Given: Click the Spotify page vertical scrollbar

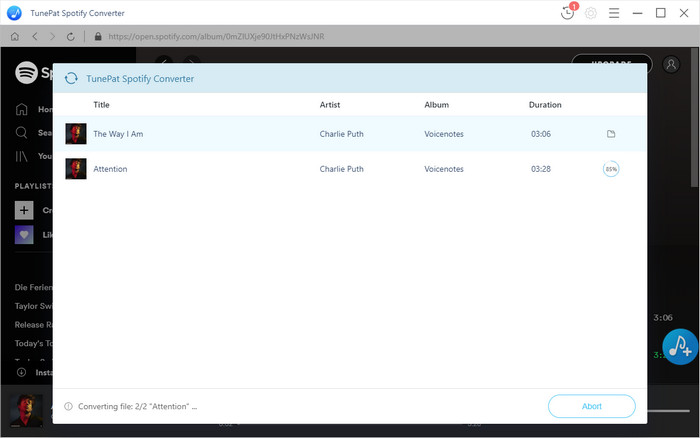Looking at the screenshot, I should click(695, 117).
